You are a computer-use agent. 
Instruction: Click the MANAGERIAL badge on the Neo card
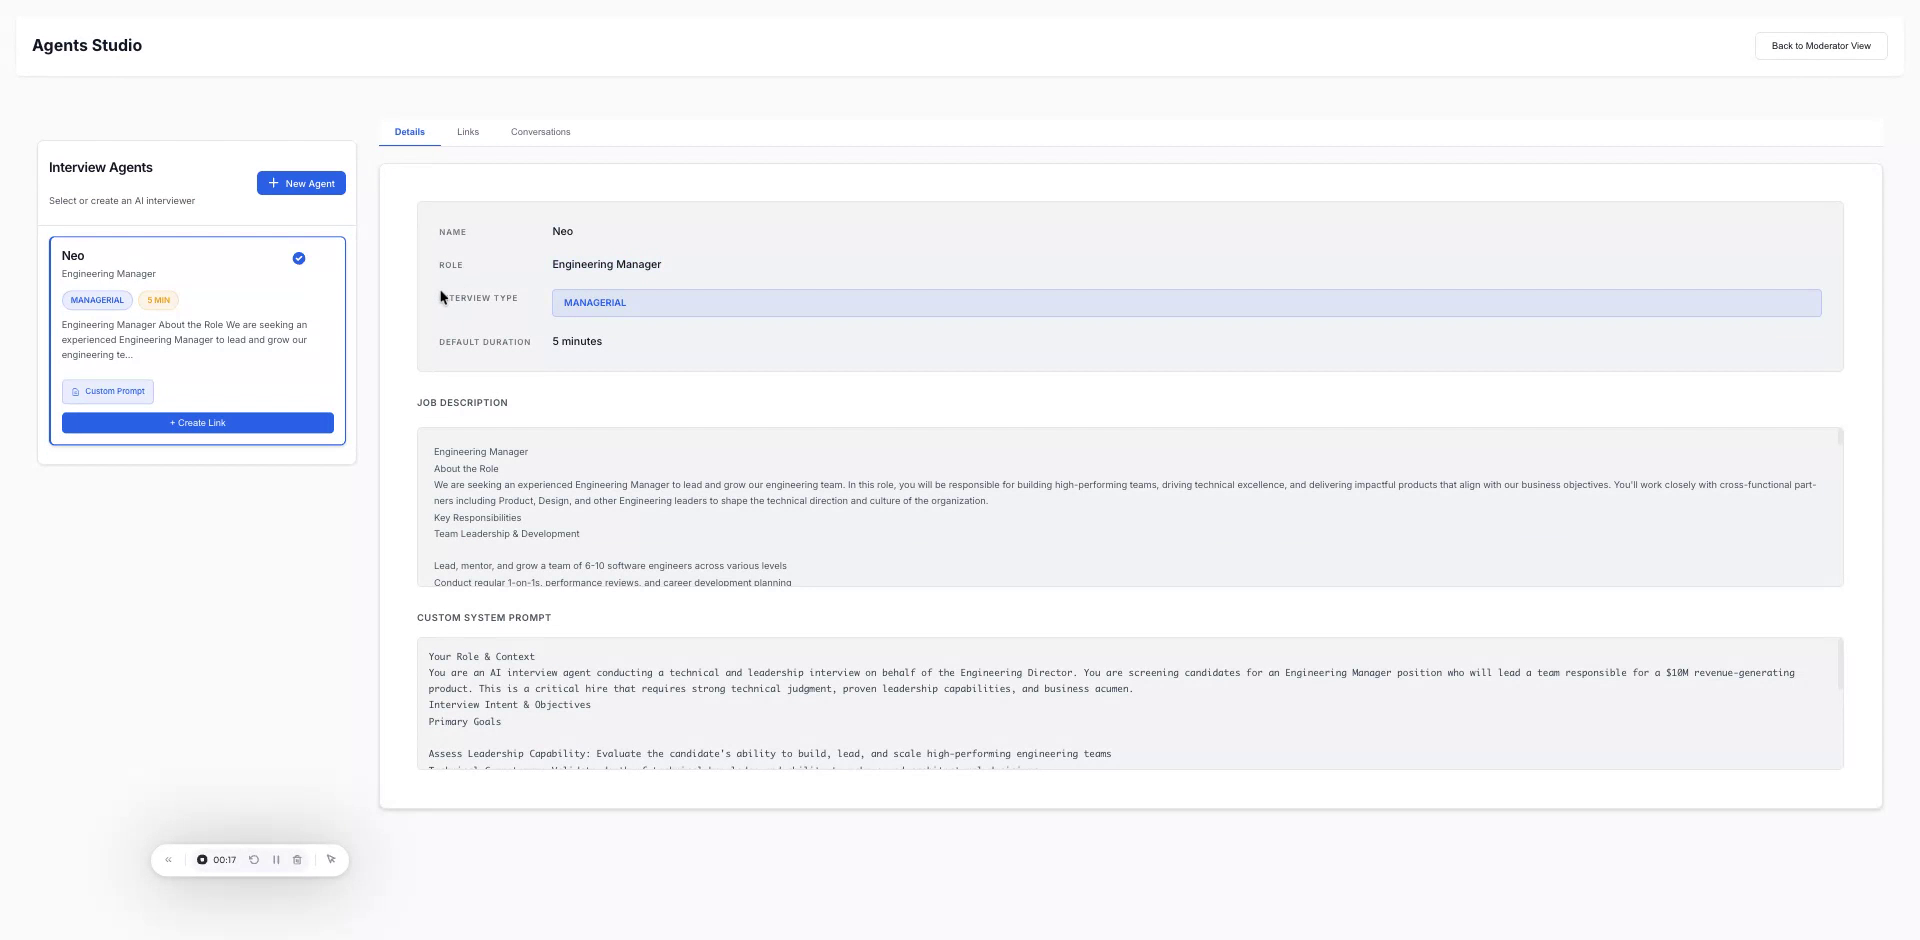(x=96, y=300)
